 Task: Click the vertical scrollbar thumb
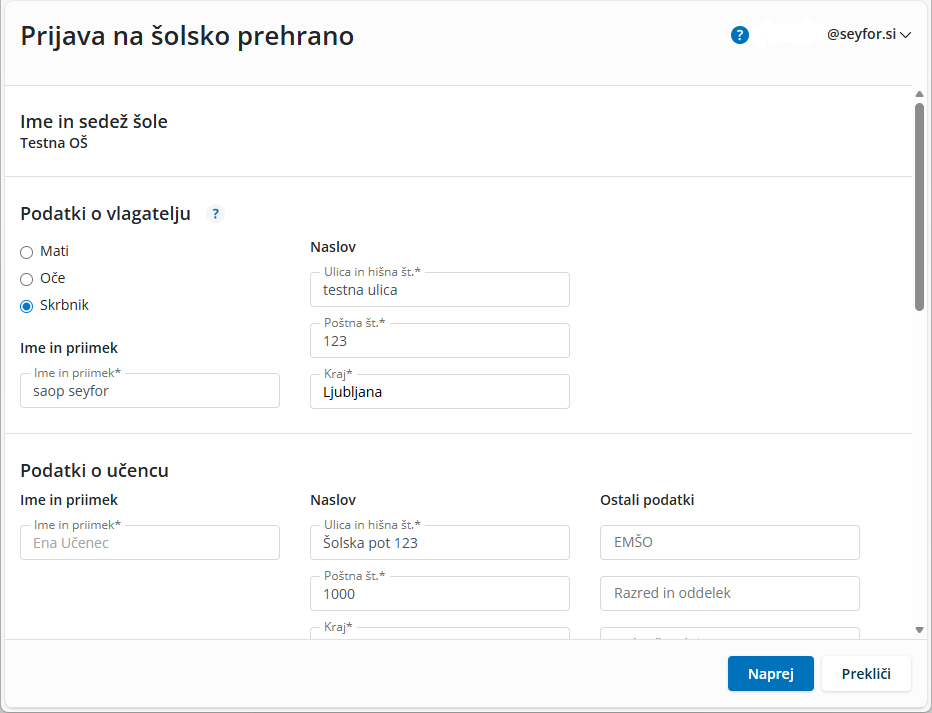(x=919, y=206)
